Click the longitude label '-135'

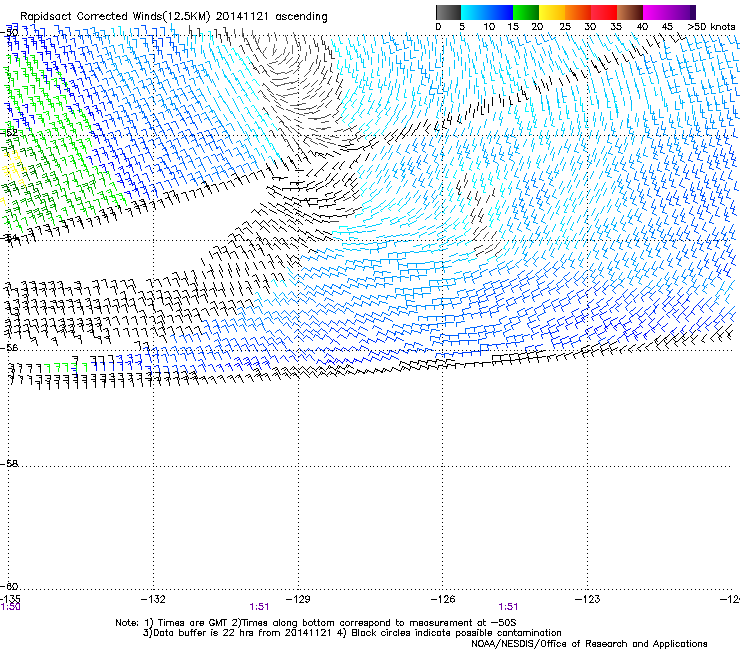10,599
